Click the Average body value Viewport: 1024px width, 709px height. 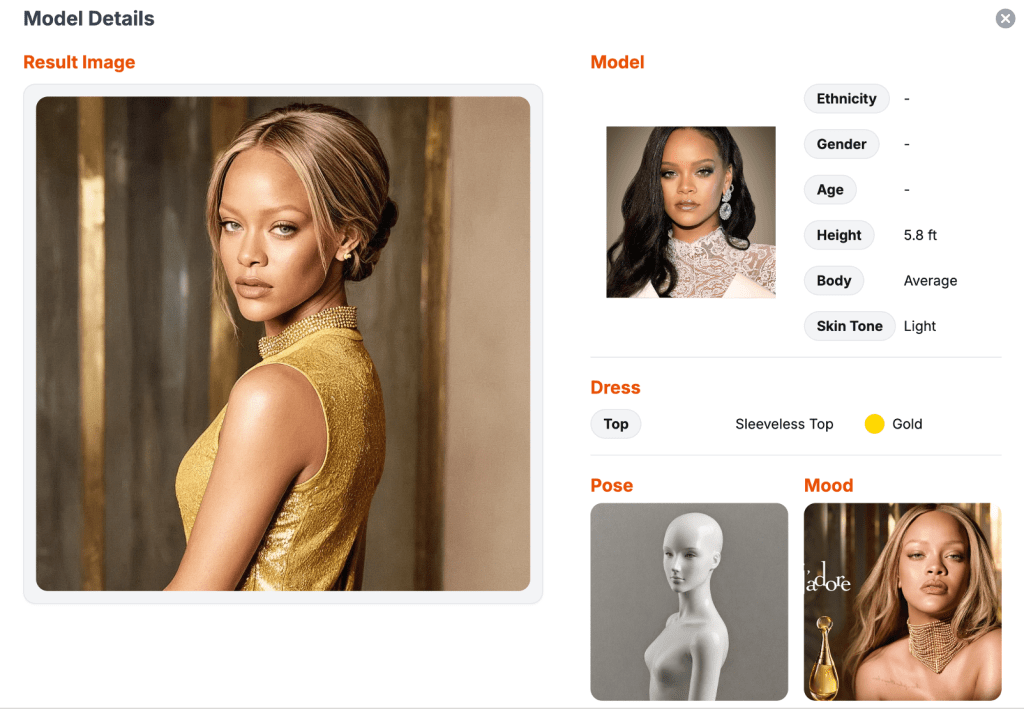930,281
